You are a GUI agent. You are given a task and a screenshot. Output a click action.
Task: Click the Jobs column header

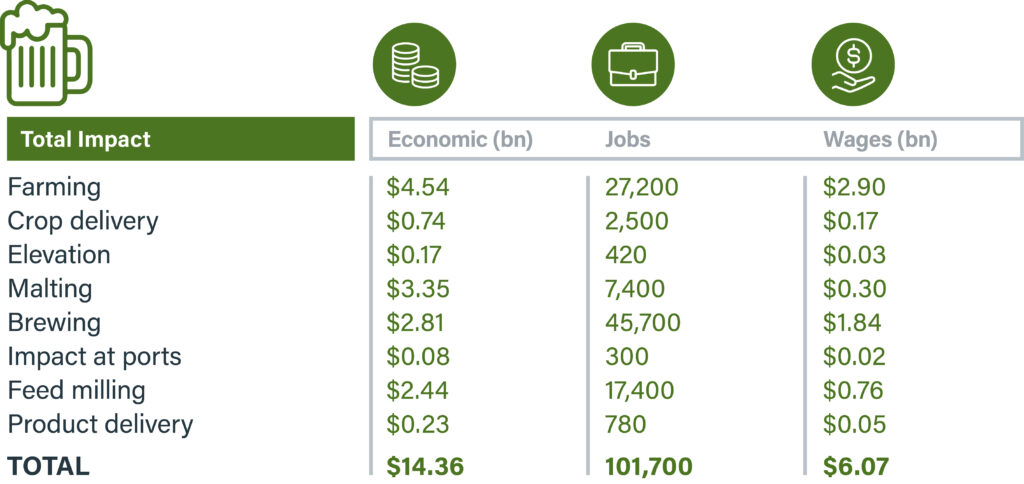pyautogui.click(x=628, y=140)
